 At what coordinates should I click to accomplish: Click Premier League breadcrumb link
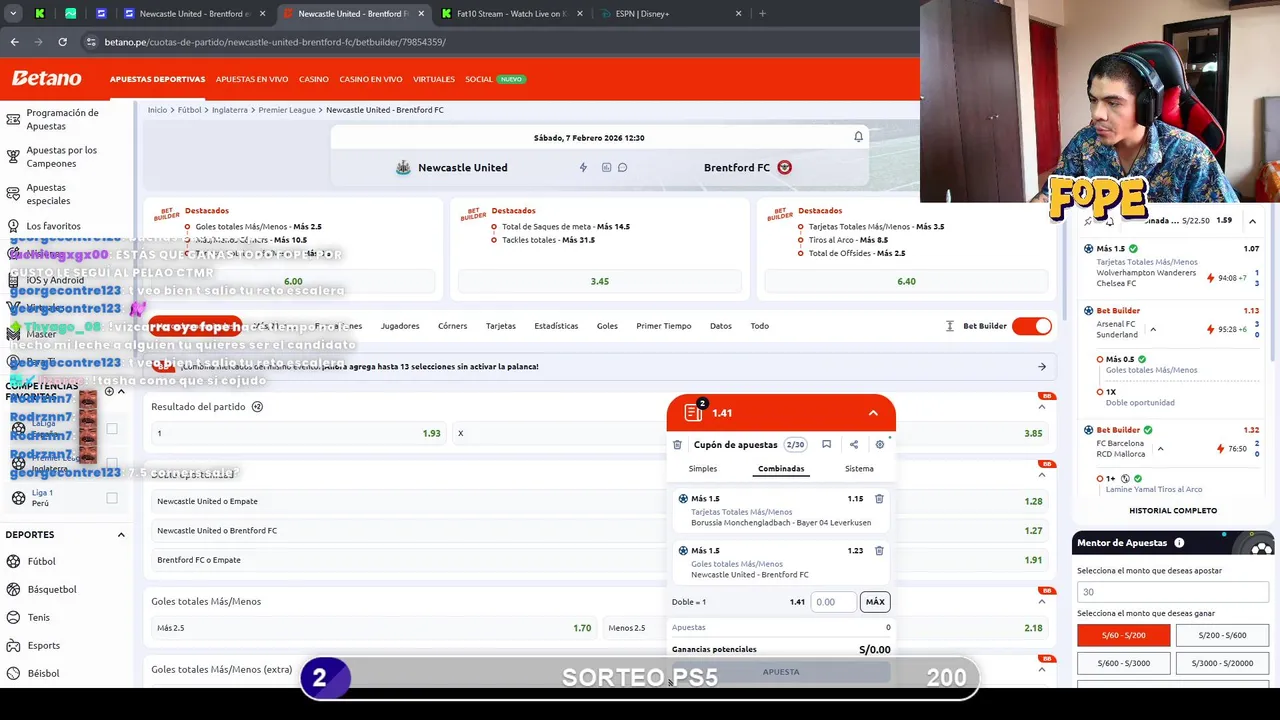(x=287, y=110)
